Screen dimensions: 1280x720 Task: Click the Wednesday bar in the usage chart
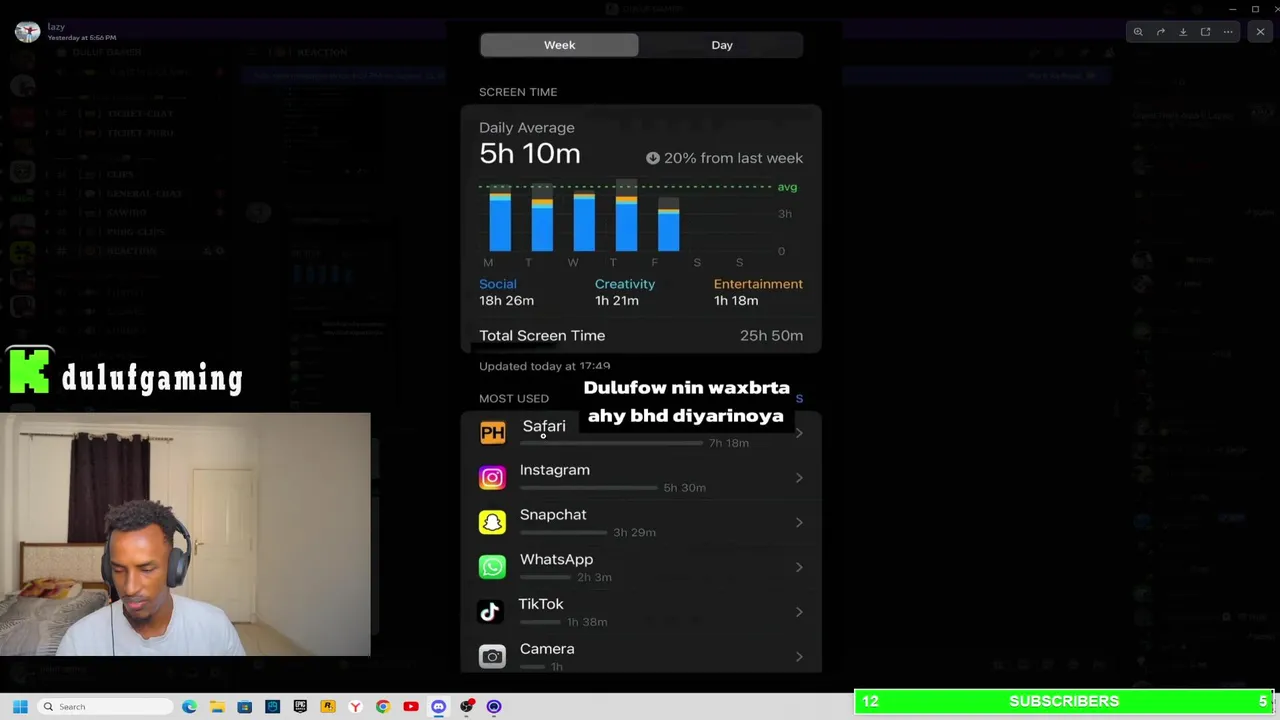tap(584, 221)
